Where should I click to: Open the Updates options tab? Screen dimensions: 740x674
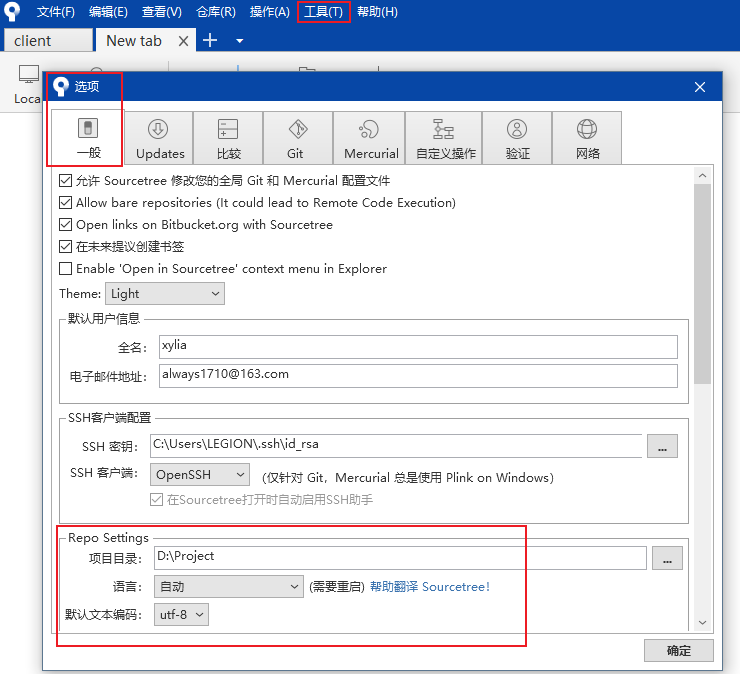tap(160, 138)
